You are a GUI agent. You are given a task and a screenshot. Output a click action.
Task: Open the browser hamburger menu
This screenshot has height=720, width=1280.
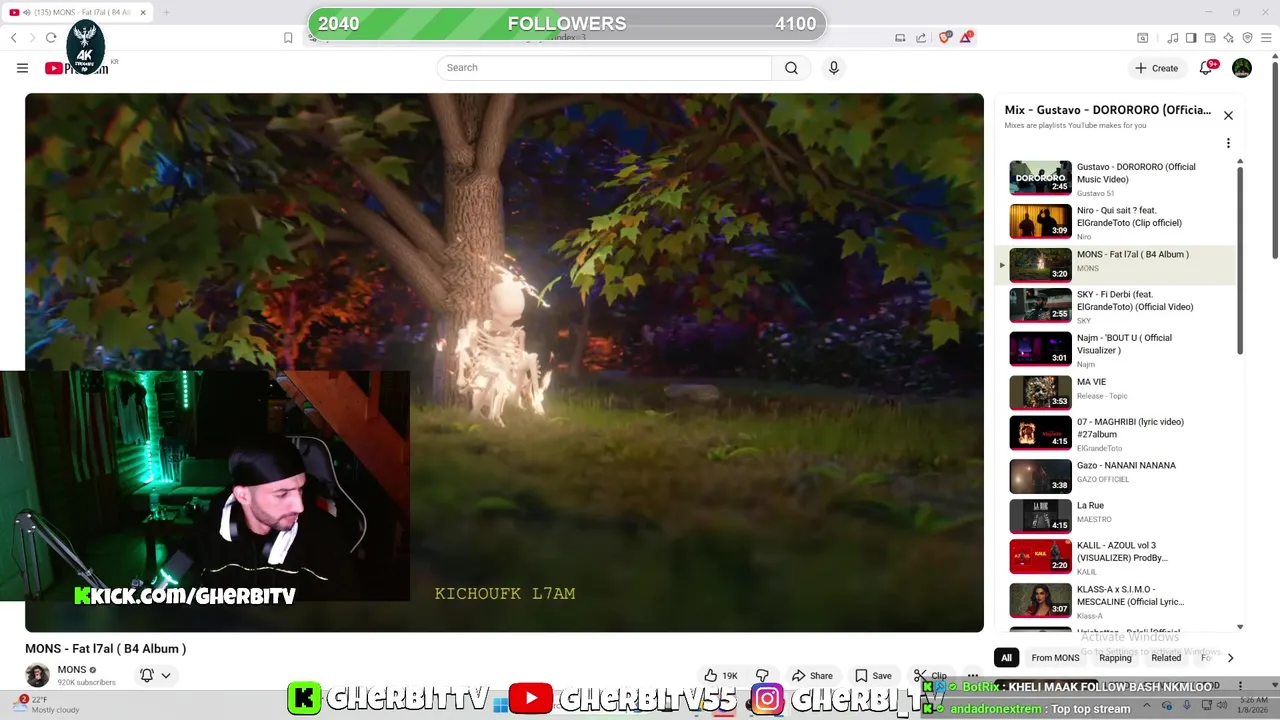pos(1265,38)
